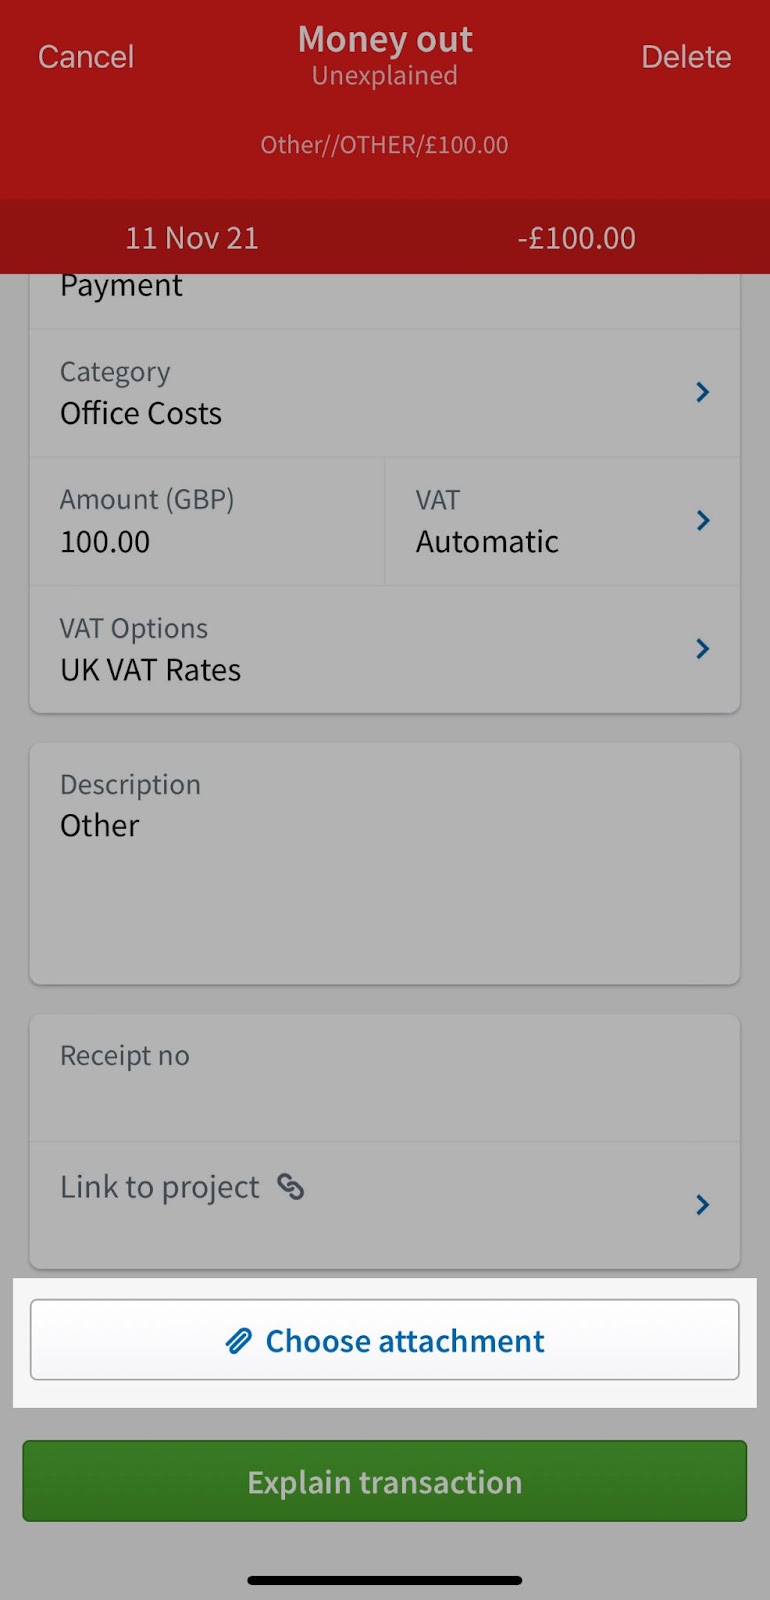This screenshot has width=770, height=1600.
Task: Tap the Money out header title
Action: coord(384,39)
